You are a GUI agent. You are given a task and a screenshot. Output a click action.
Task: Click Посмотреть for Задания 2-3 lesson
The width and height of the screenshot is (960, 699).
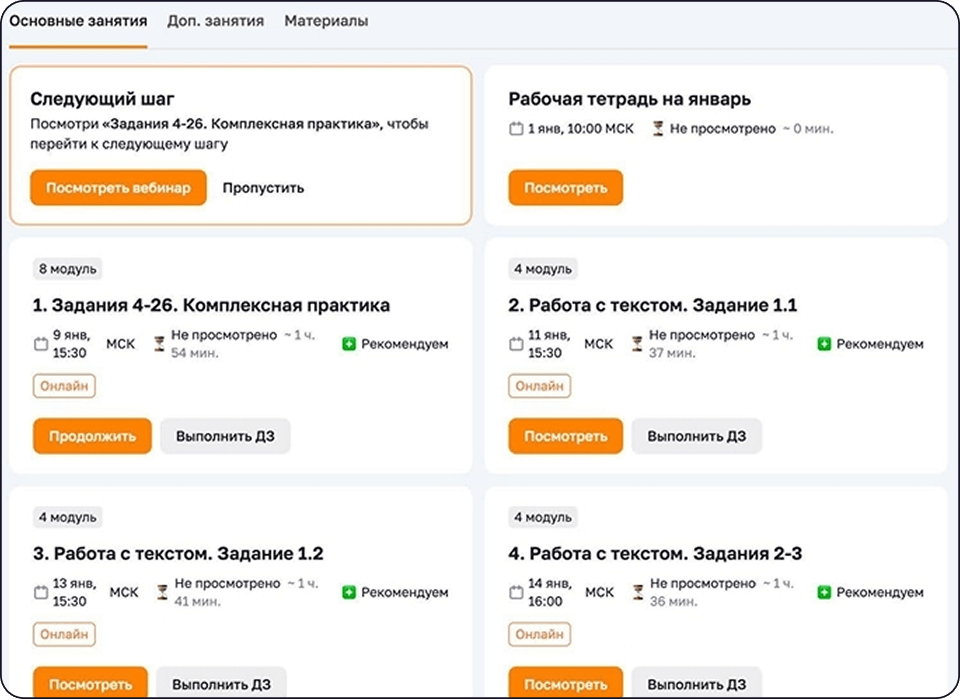[x=565, y=683]
